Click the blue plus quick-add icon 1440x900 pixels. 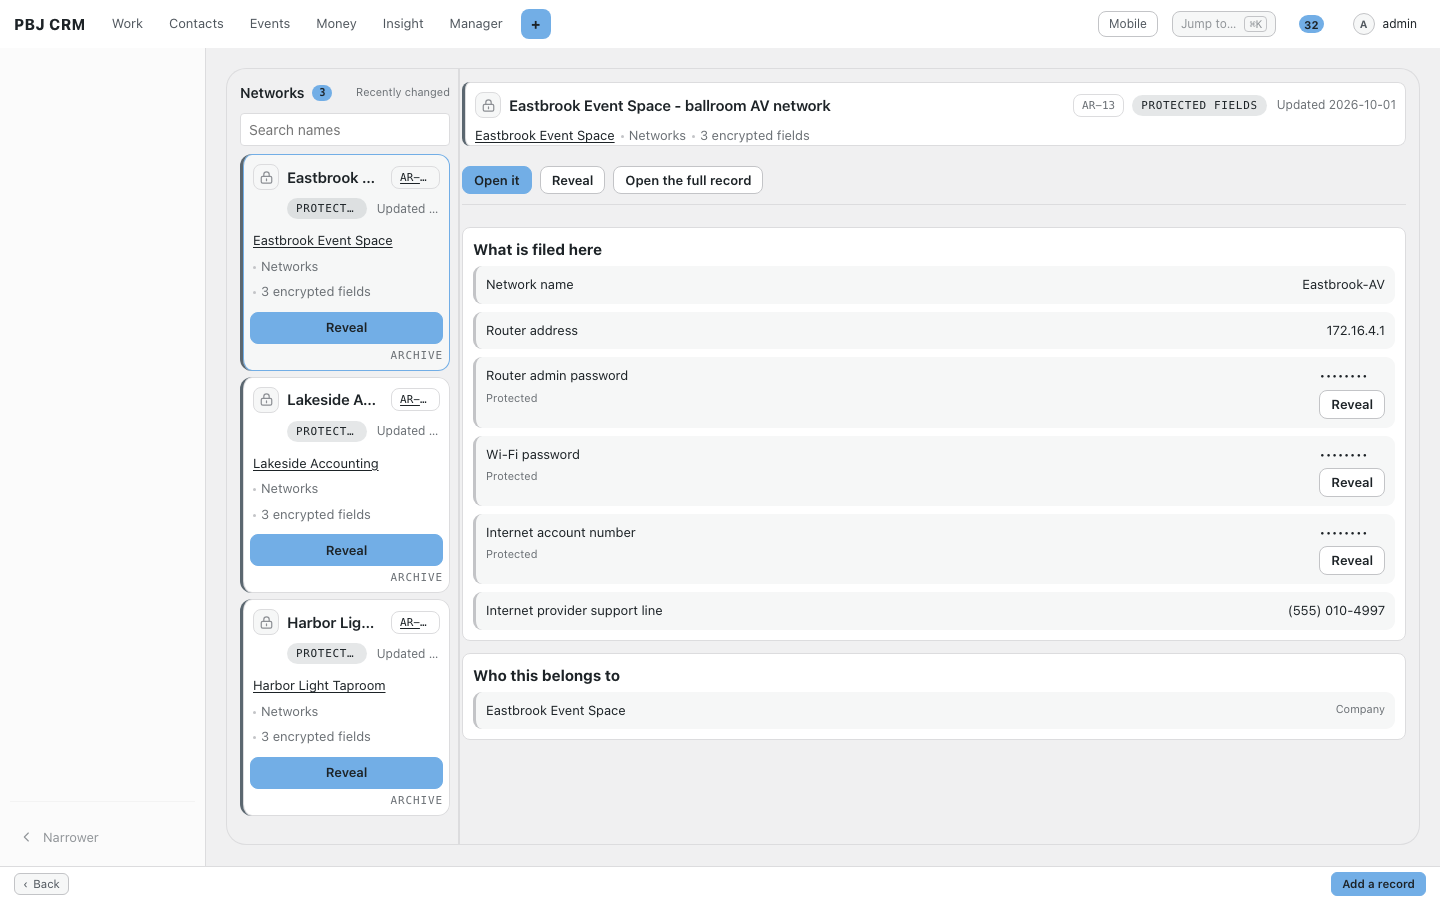[536, 24]
